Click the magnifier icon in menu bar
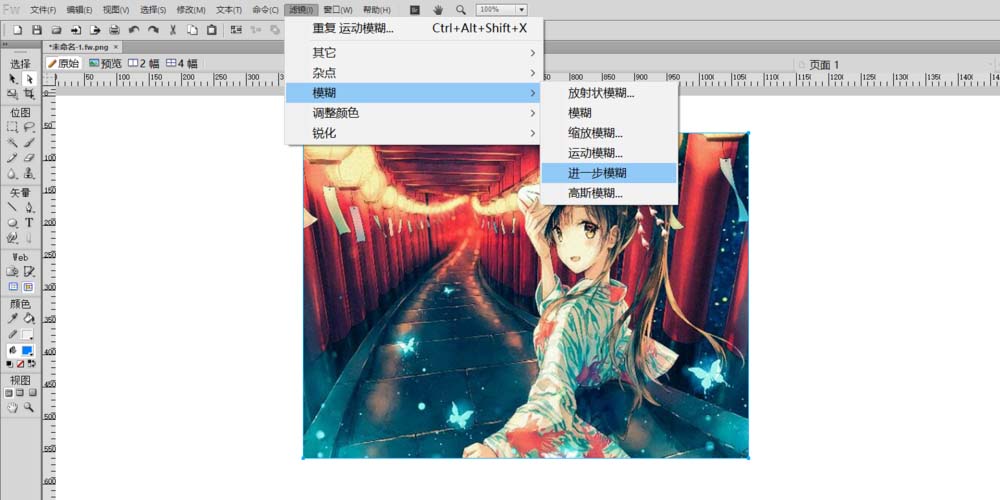Viewport: 1000px width, 500px height. click(460, 10)
